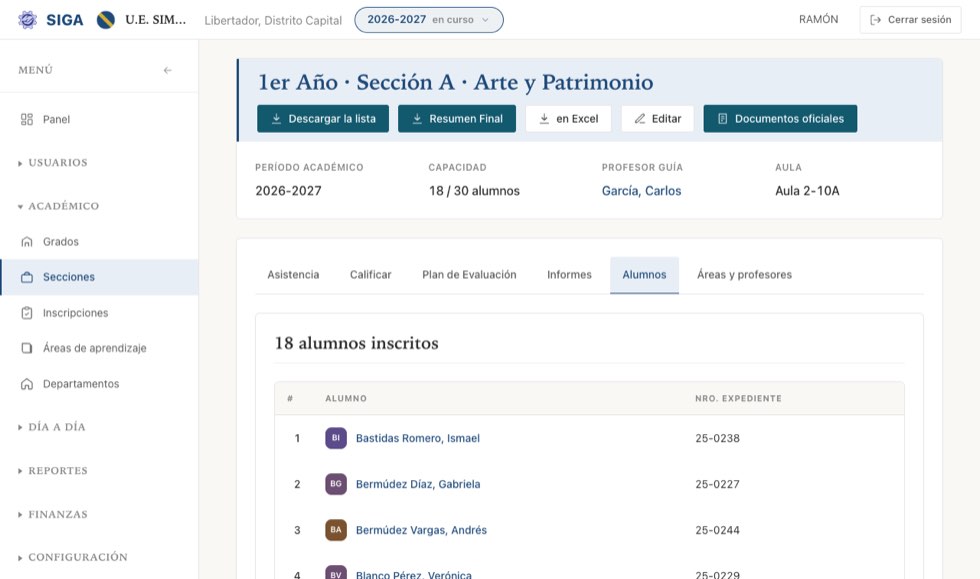Open the Plan de Evaluación tab

[x=469, y=274]
